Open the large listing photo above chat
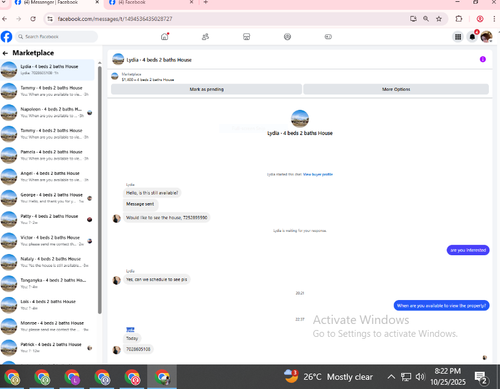 point(300,119)
